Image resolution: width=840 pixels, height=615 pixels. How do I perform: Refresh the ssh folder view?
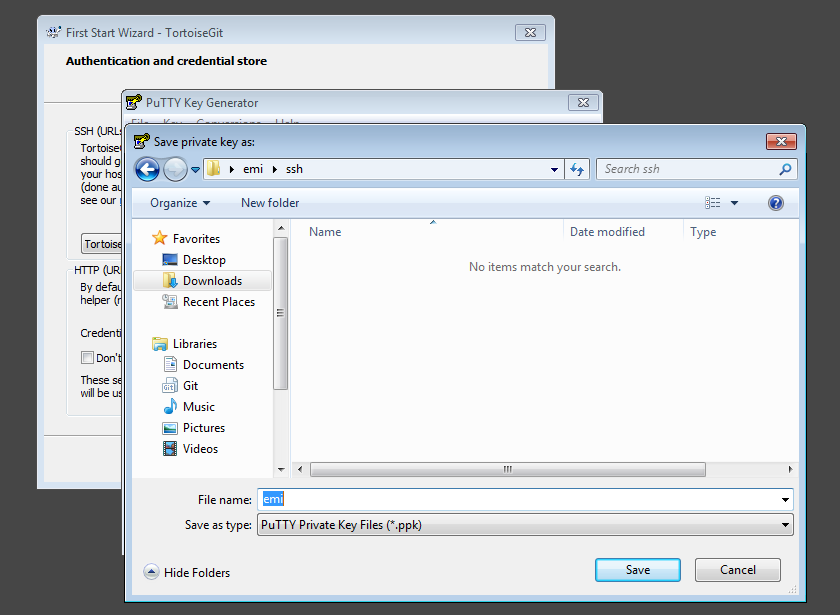(x=577, y=169)
